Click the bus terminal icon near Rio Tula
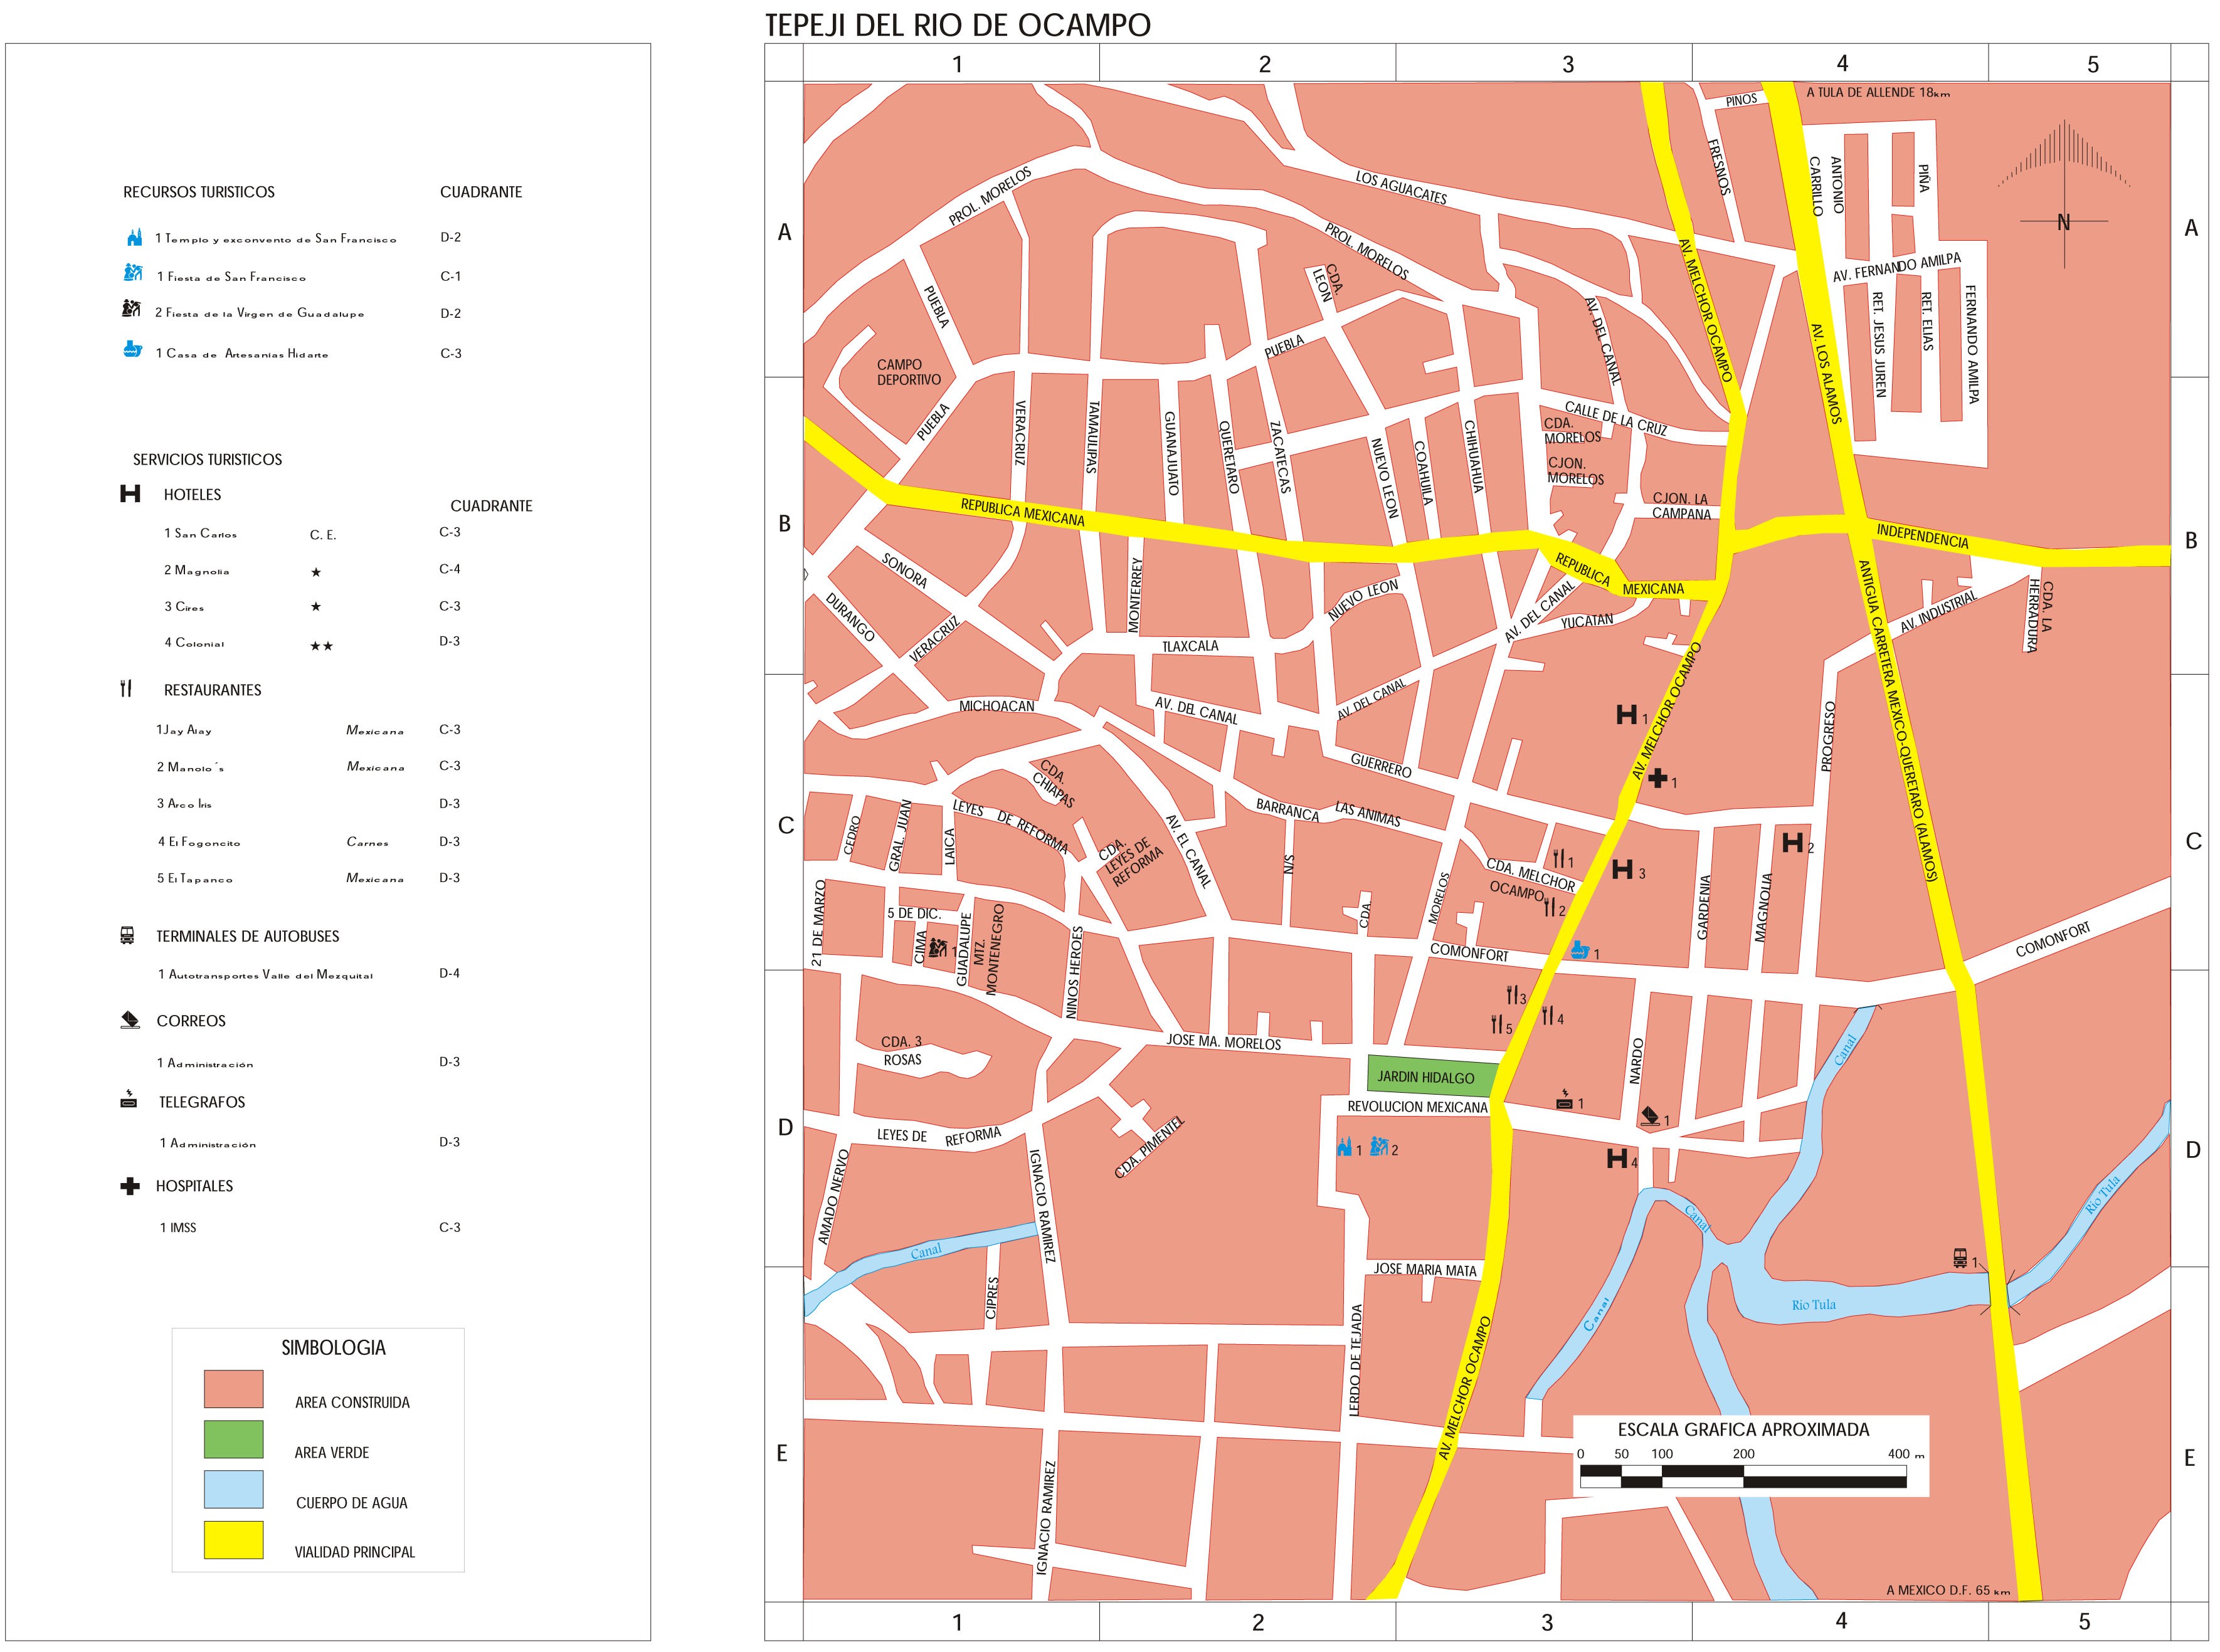The height and width of the screenshot is (1652, 2220). [1959, 1258]
